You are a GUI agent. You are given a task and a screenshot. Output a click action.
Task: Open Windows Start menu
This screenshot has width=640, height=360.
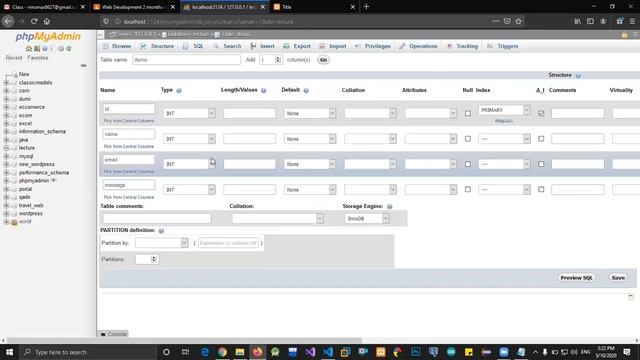[9, 352]
